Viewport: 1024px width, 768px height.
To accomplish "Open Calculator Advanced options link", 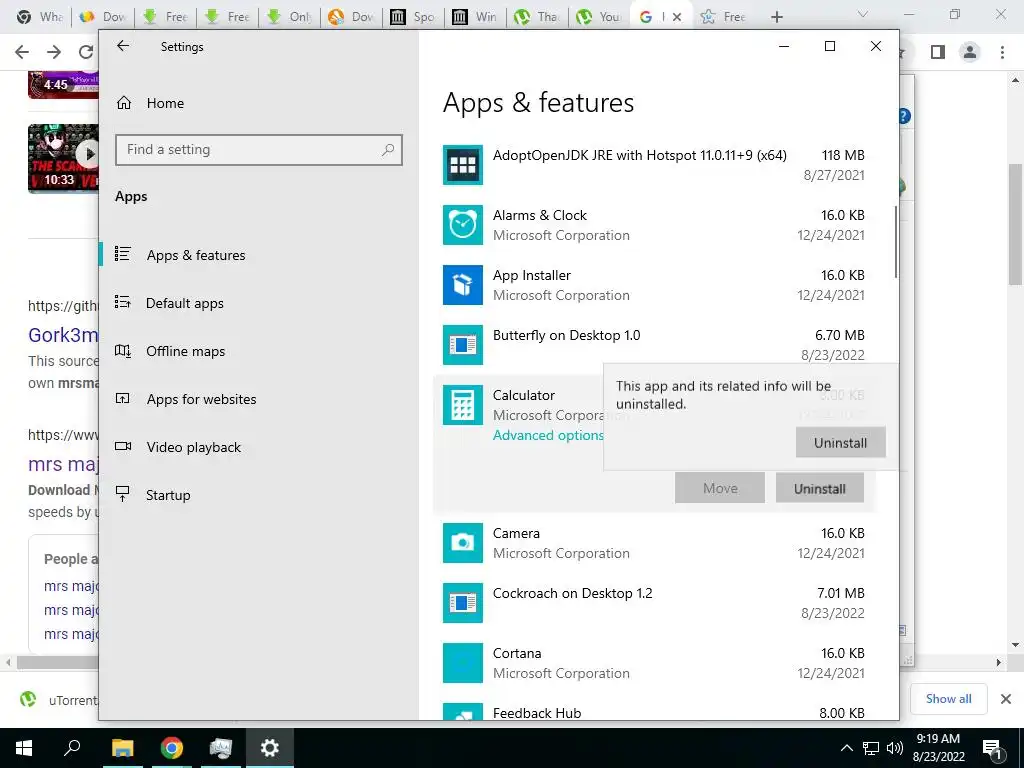I will point(548,436).
